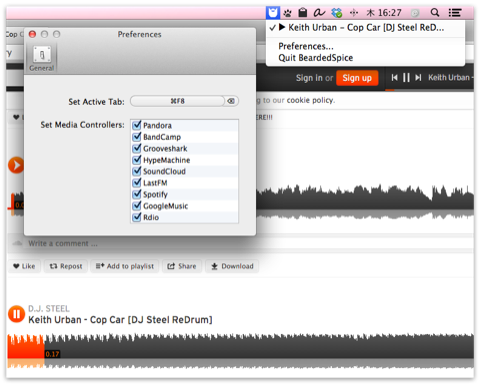The height and width of the screenshot is (384, 480).
Task: Disable the Spotify media controller
Action: tap(137, 194)
